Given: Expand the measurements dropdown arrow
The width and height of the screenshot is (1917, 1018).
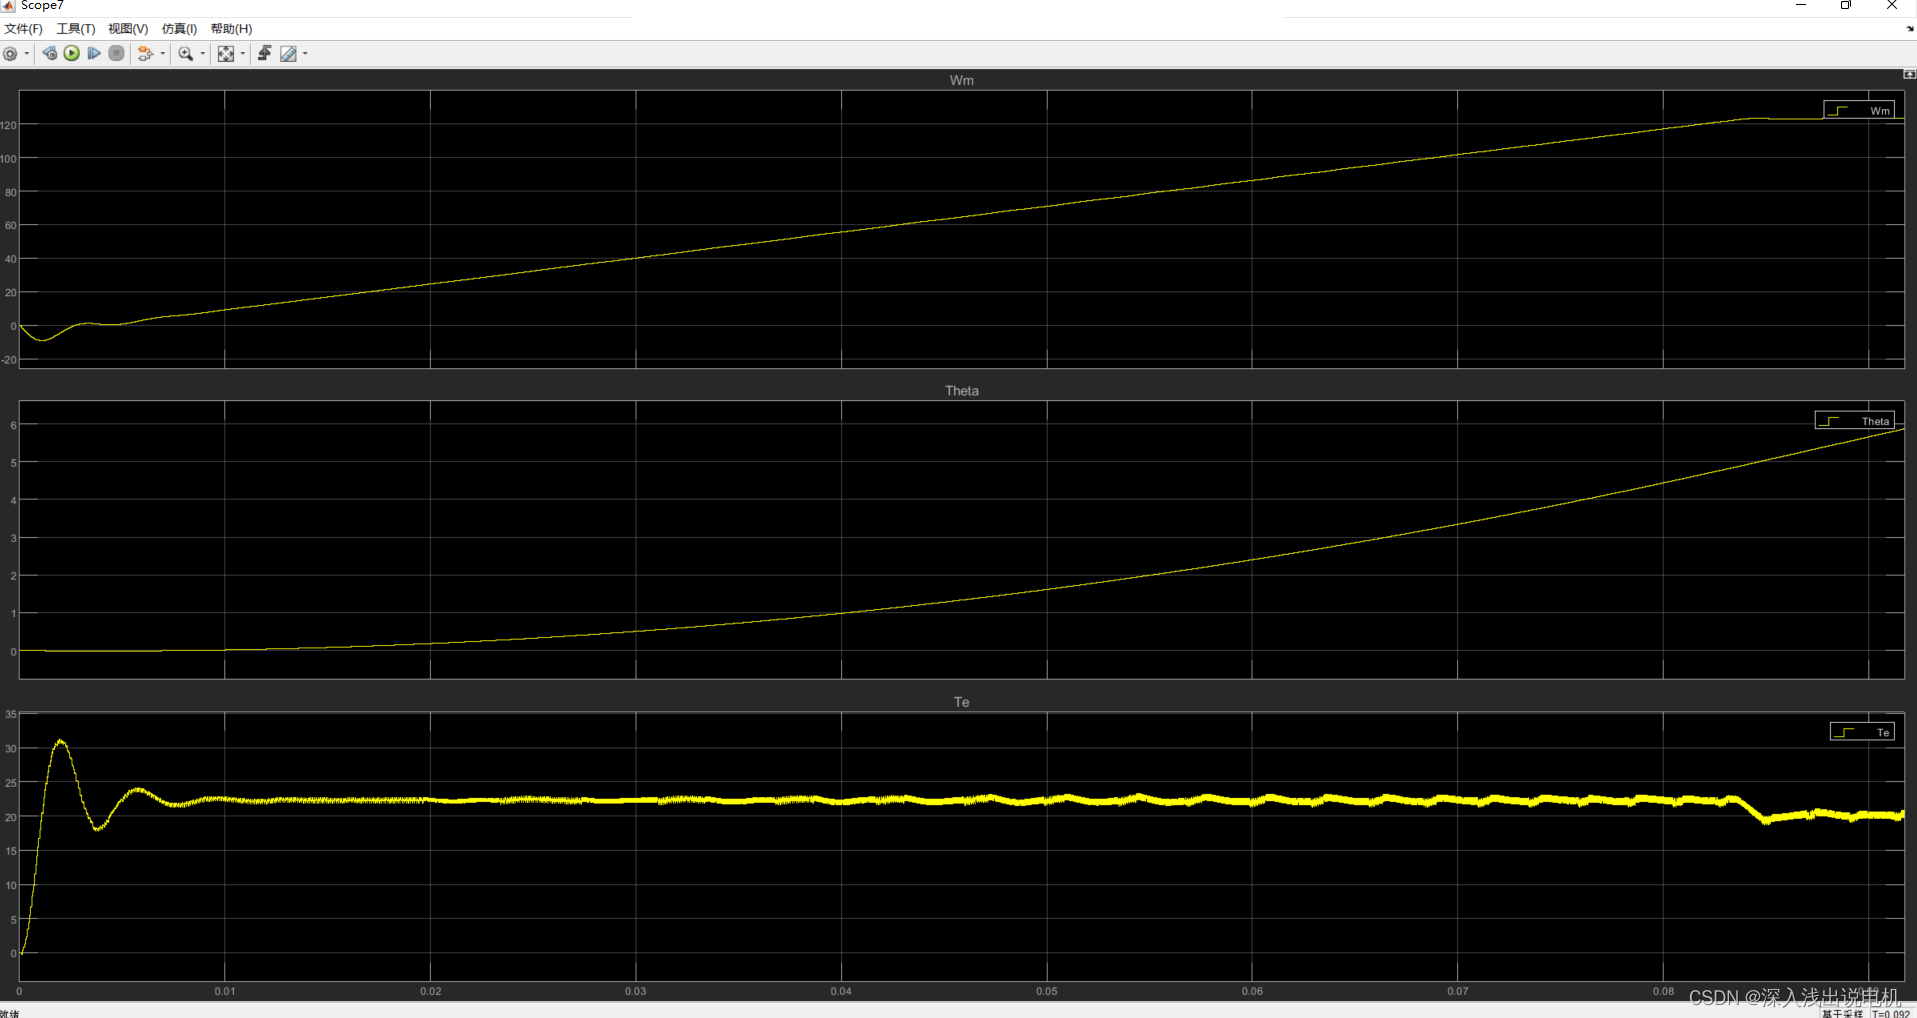Looking at the screenshot, I should click(x=305, y=54).
